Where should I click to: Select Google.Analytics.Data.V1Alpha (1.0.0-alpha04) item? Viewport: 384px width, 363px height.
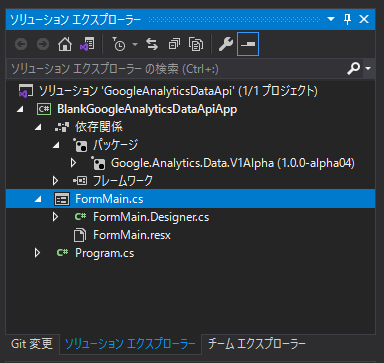click(x=233, y=163)
